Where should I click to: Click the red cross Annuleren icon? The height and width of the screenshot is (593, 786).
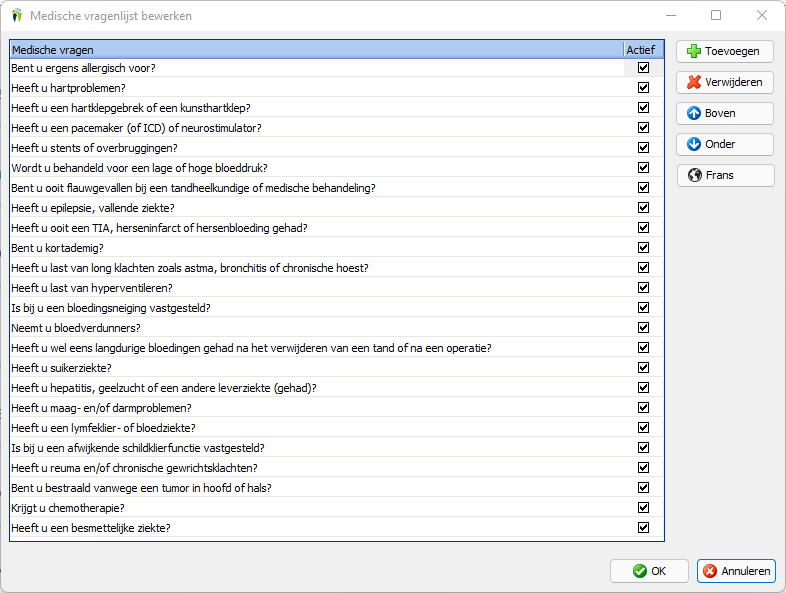point(710,571)
